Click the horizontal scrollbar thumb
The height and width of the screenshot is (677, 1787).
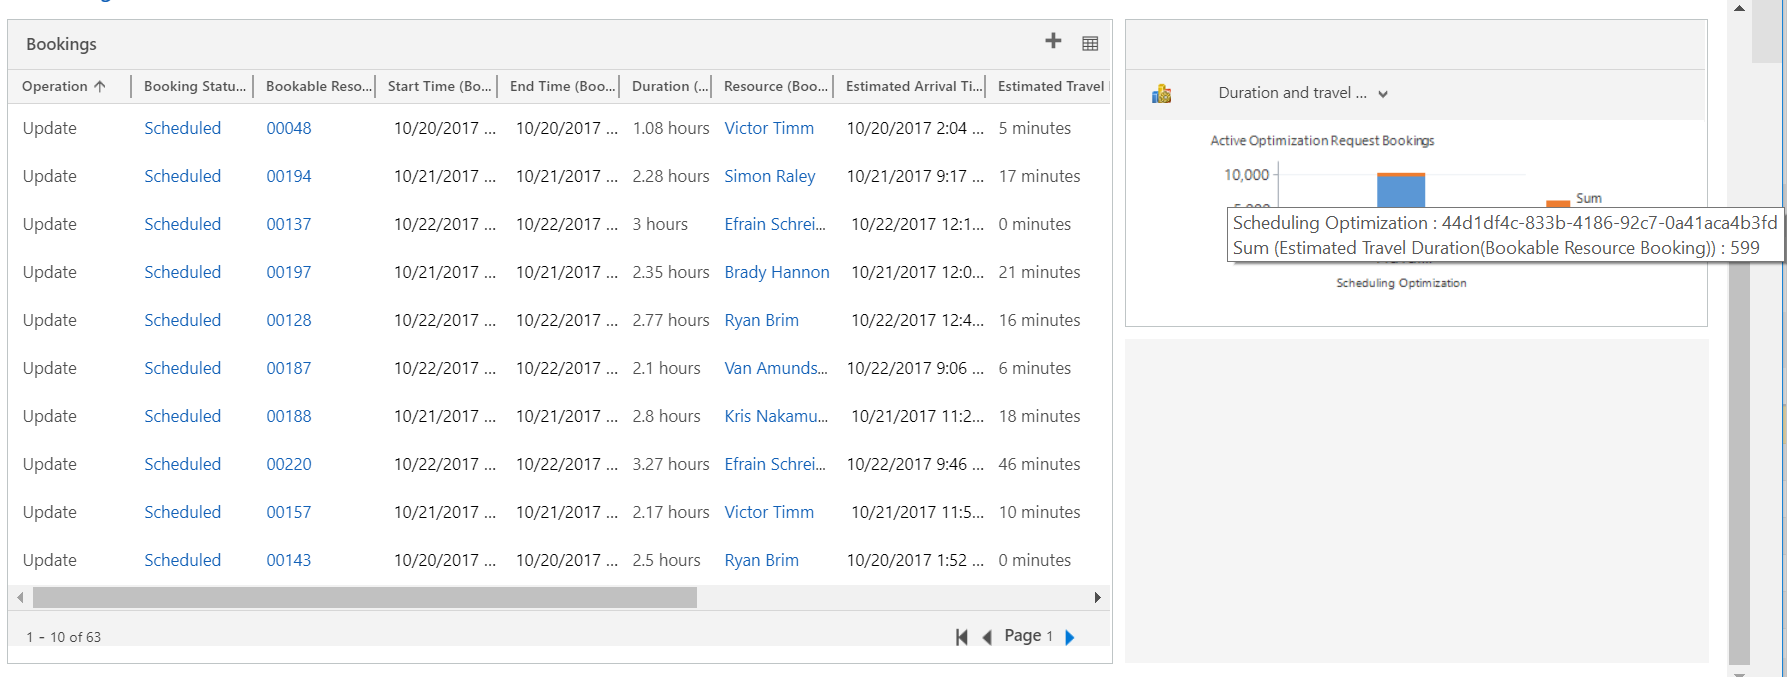(365, 598)
